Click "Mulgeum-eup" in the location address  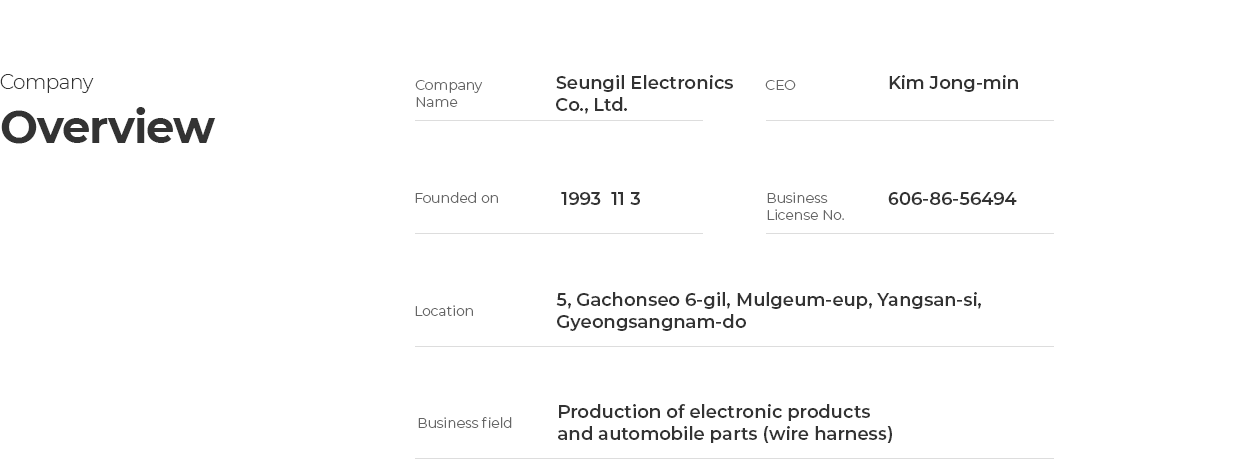[803, 300]
